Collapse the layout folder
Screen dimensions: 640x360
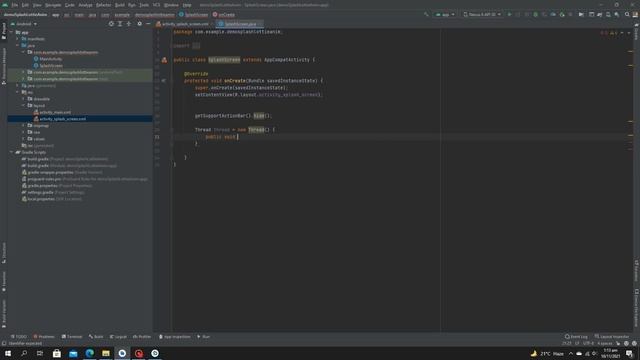(x=24, y=105)
